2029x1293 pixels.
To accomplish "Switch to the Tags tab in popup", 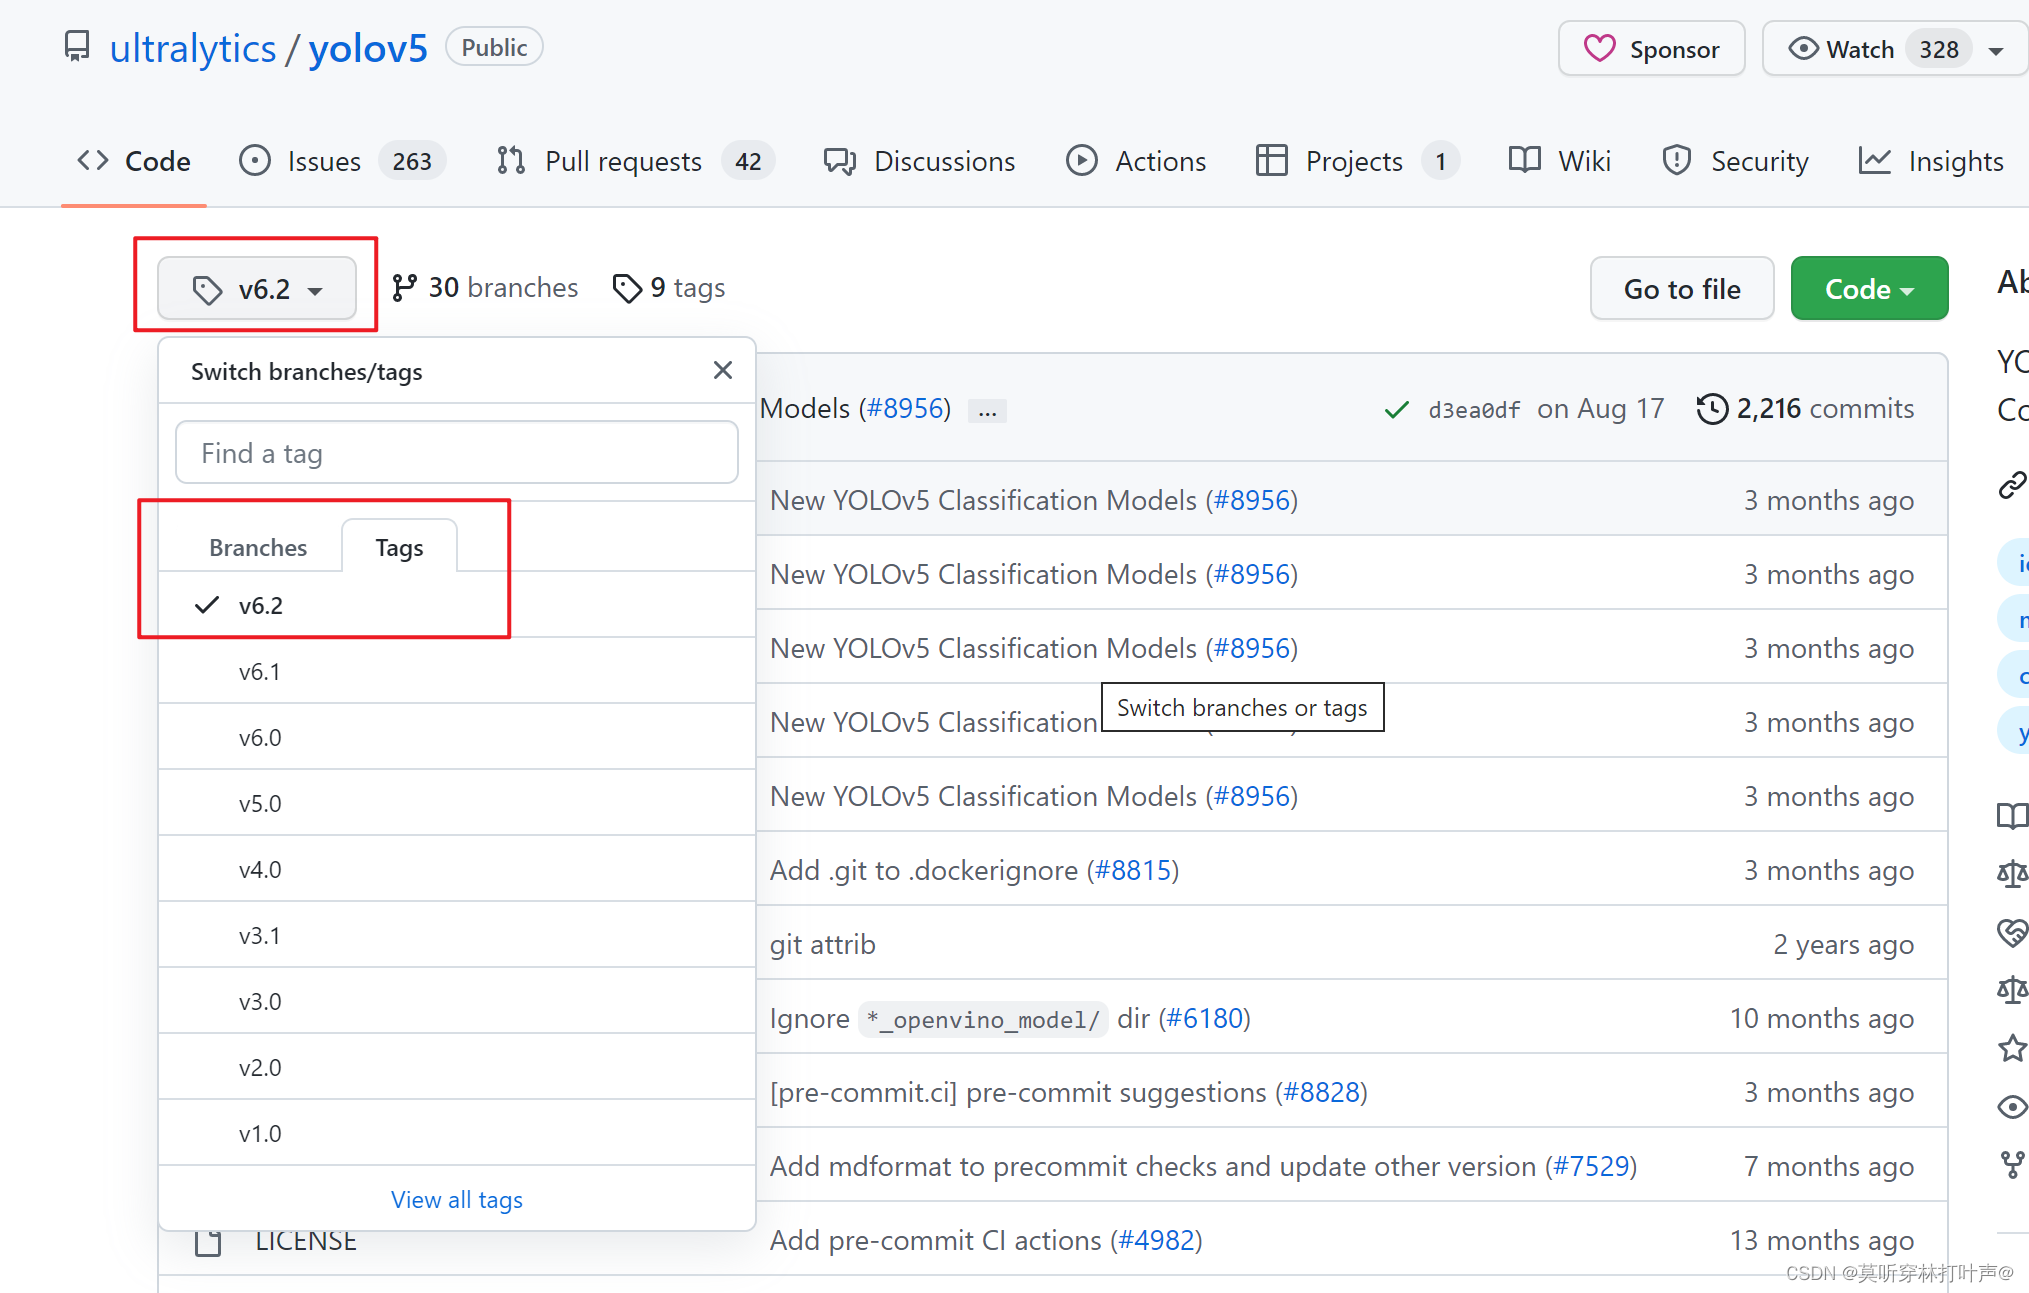I will 399,547.
